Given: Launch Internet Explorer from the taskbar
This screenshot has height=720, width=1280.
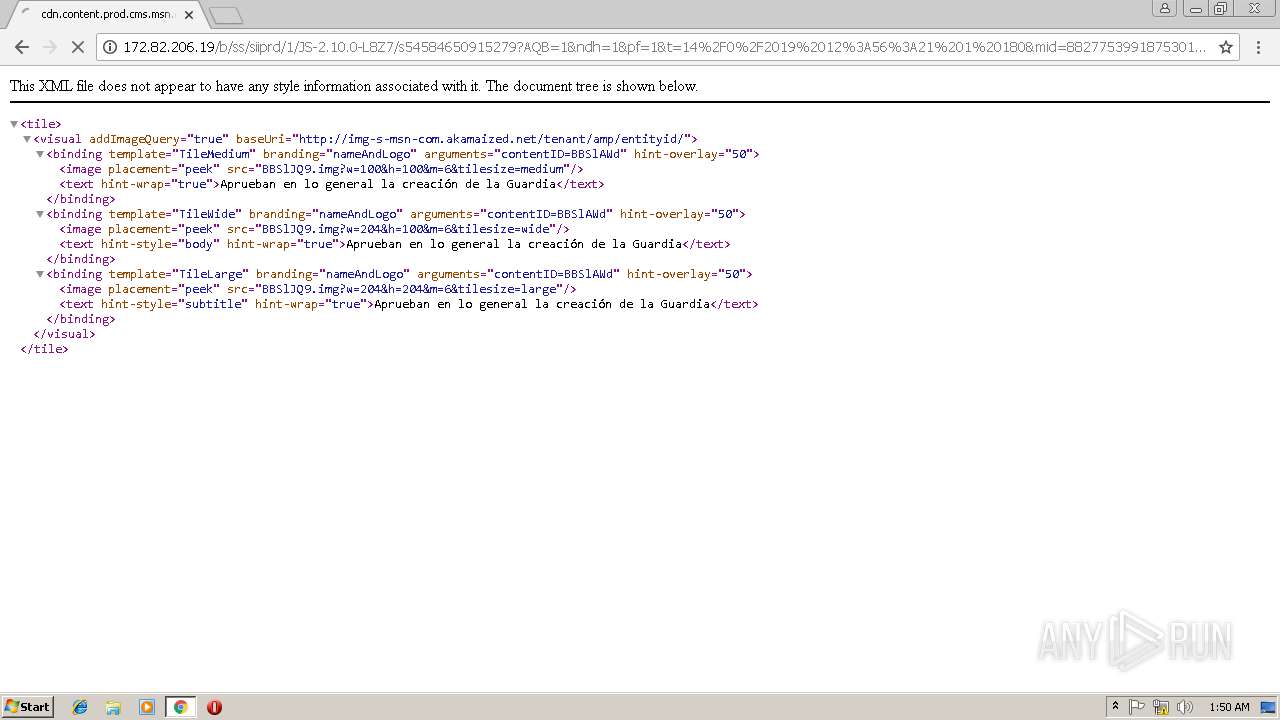Looking at the screenshot, I should point(81,707).
